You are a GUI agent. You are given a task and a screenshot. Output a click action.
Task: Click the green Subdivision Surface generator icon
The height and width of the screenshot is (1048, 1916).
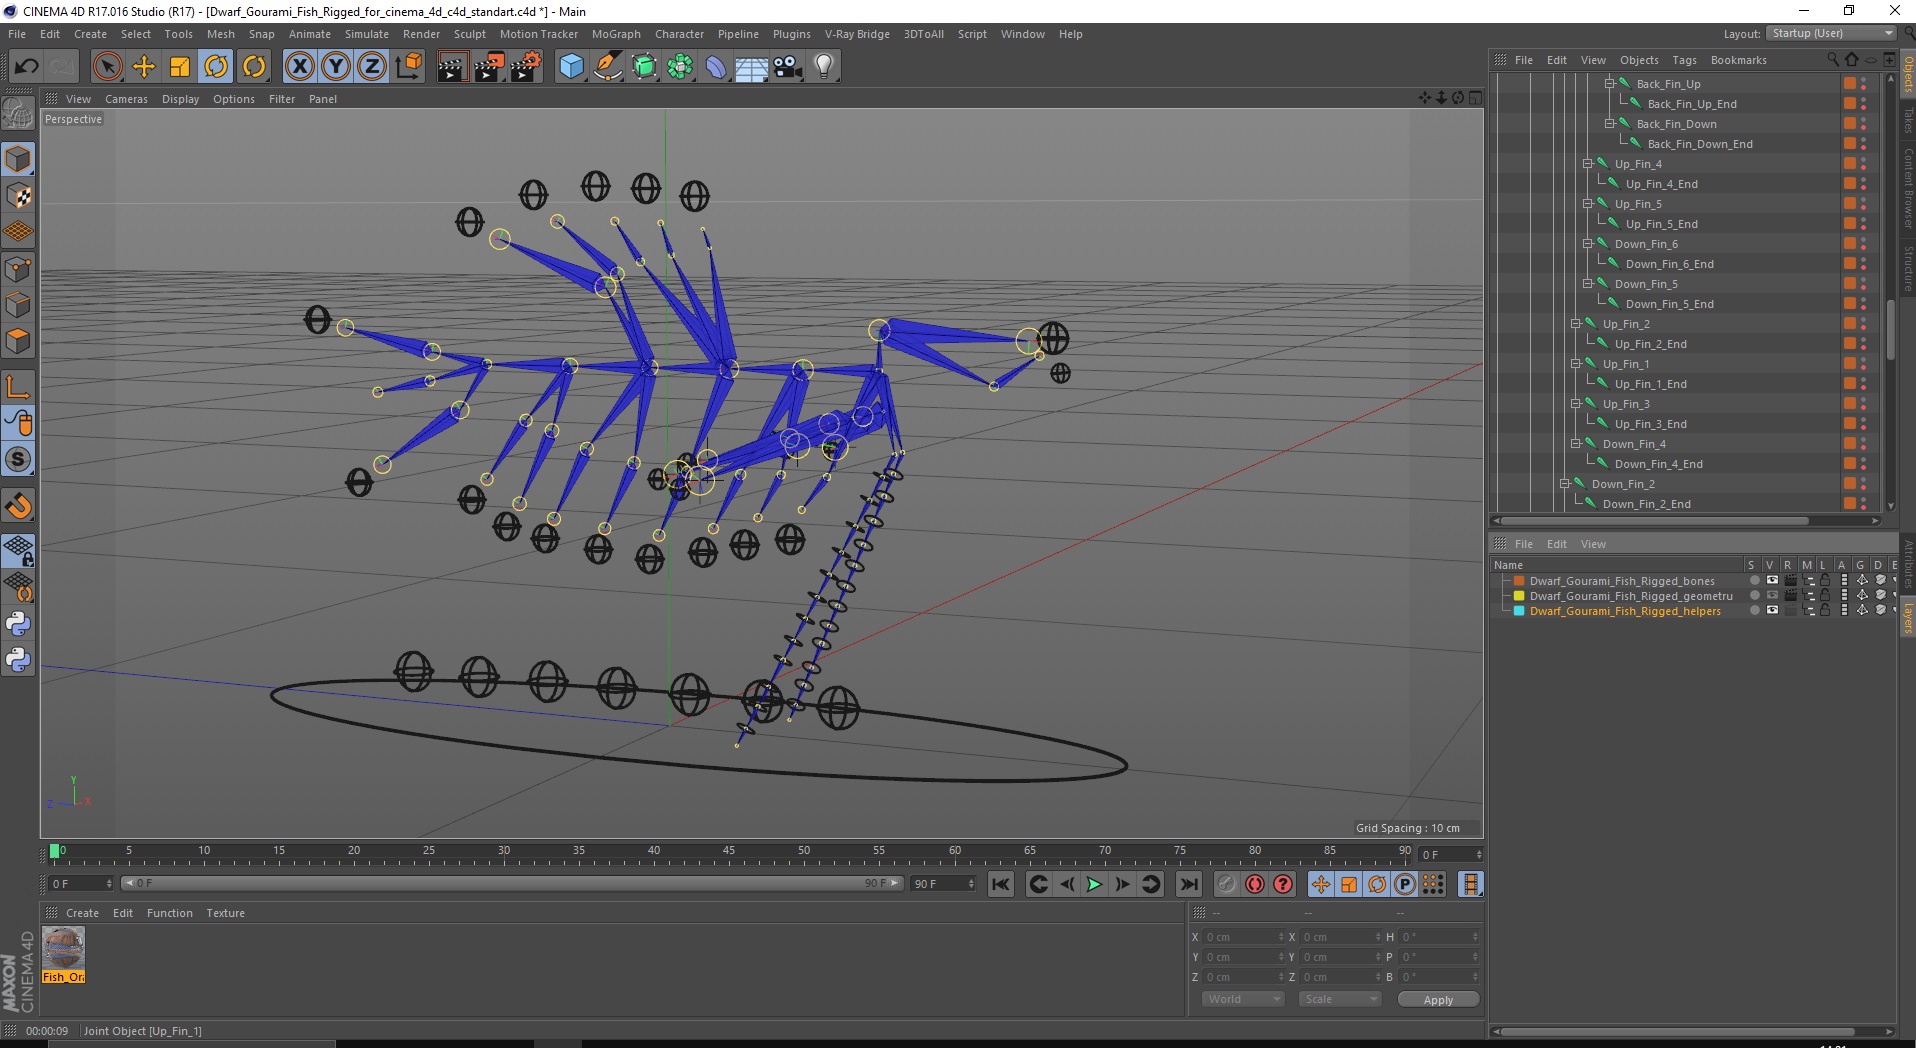pyautogui.click(x=645, y=67)
